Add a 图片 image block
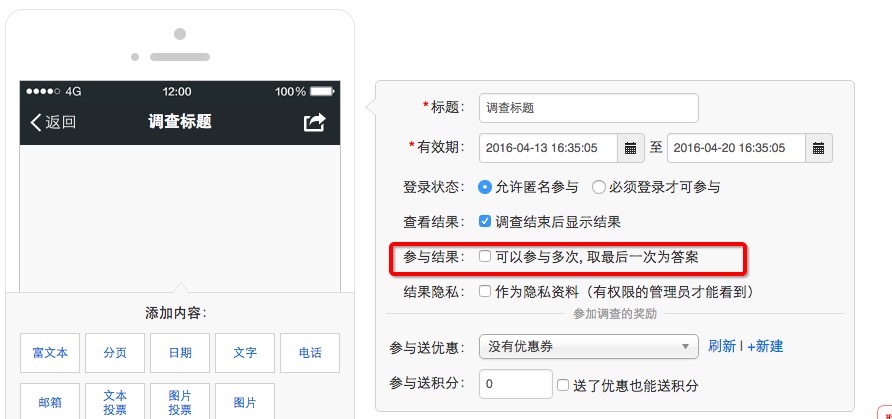Image resolution: width=892 pixels, height=419 pixels. [245, 402]
